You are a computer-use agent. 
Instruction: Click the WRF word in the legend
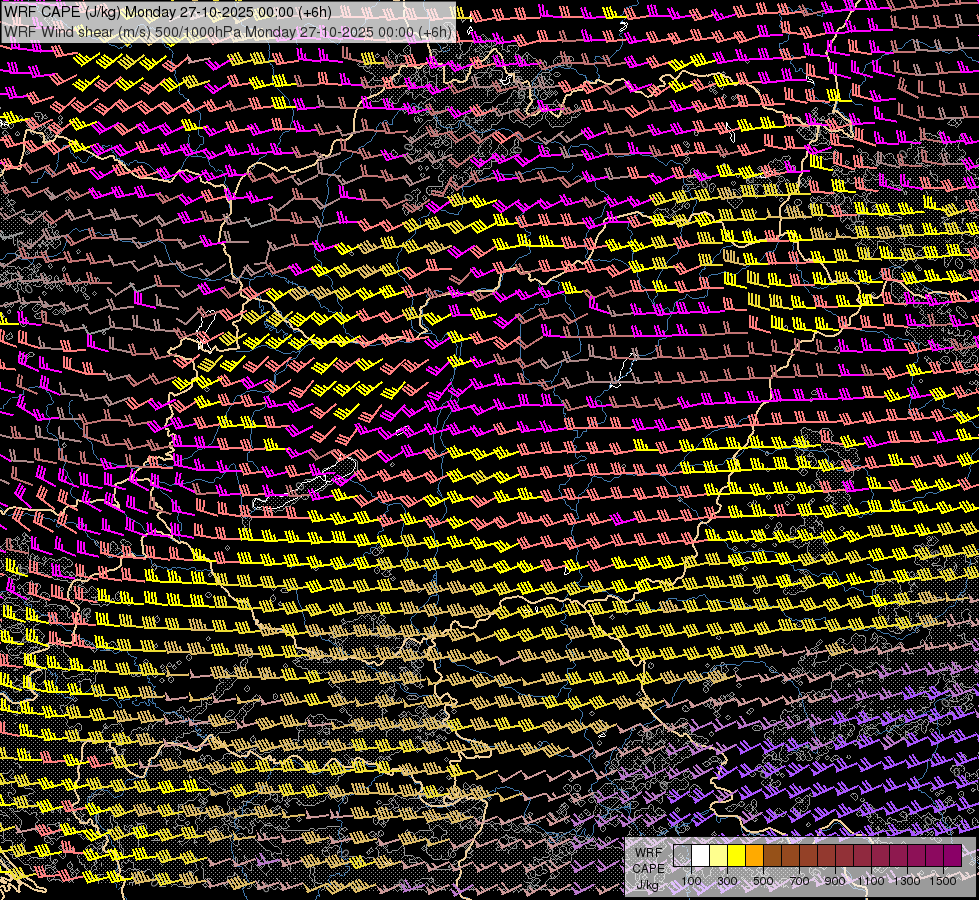point(649,853)
